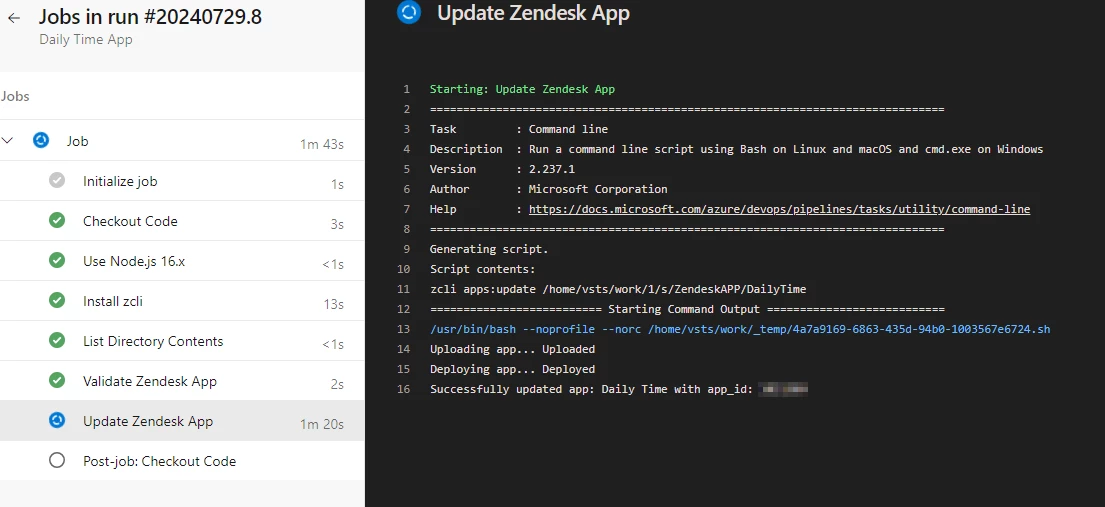Image resolution: width=1105 pixels, height=507 pixels.
Task: Click the Generating script. log line
Action: click(489, 250)
